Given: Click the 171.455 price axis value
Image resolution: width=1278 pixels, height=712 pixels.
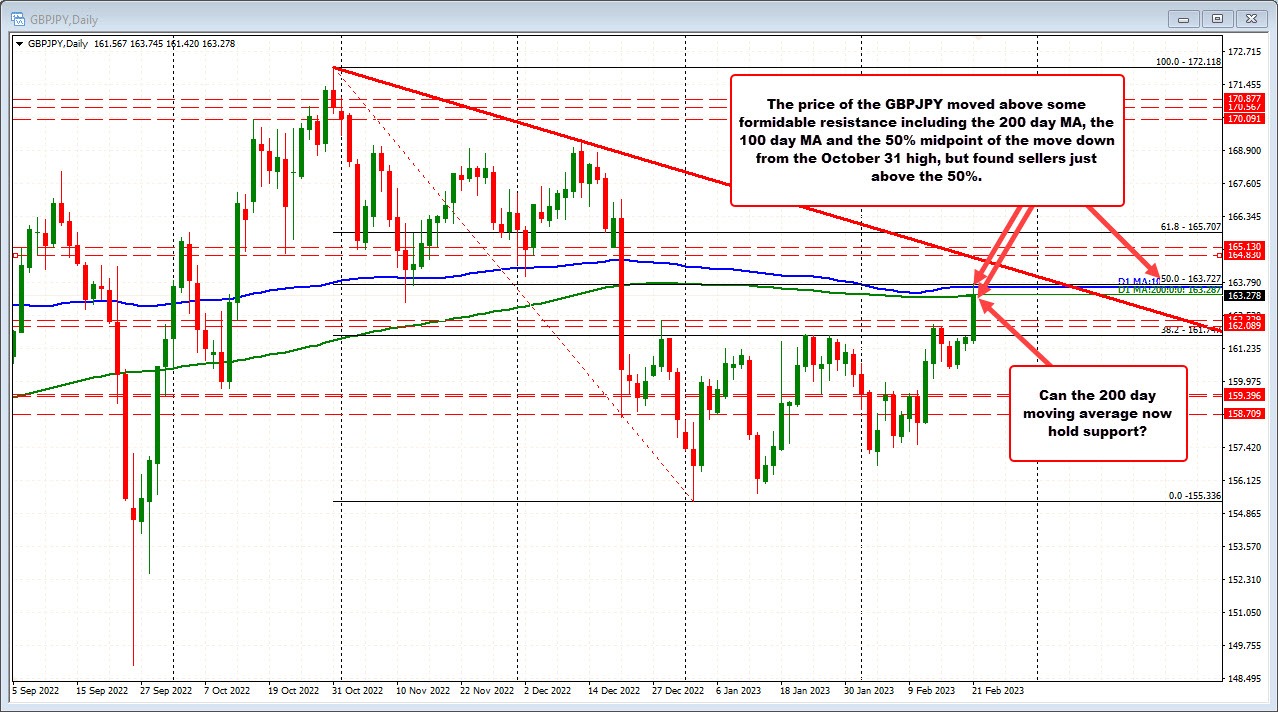Looking at the screenshot, I should 1244,85.
